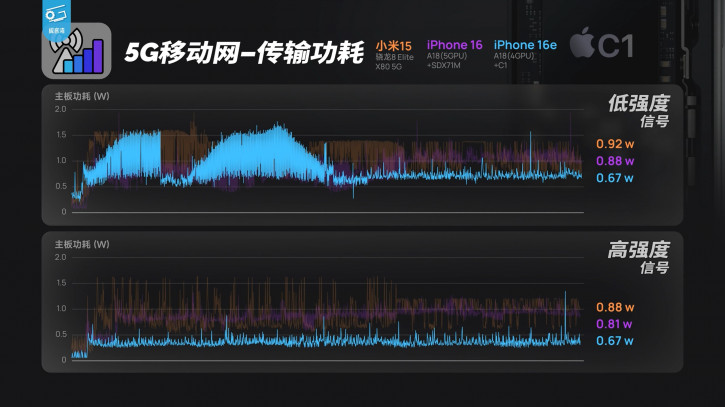Click the 1.5 axis tick in high-signal chart
Image resolution: width=725 pixels, height=407 pixels.
61,283
